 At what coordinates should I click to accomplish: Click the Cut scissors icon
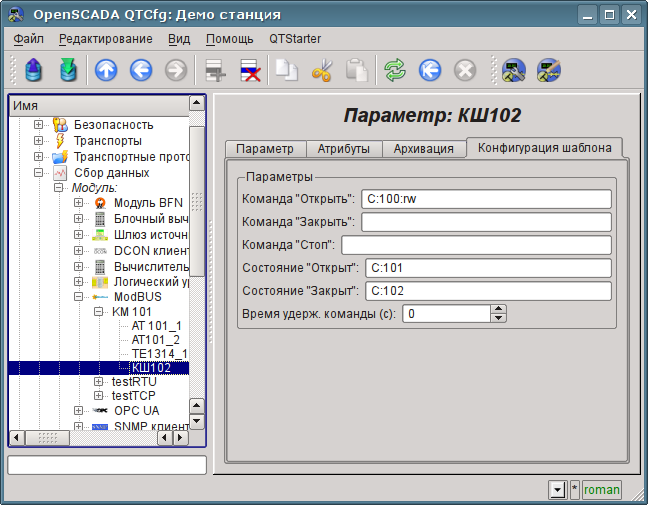322,70
